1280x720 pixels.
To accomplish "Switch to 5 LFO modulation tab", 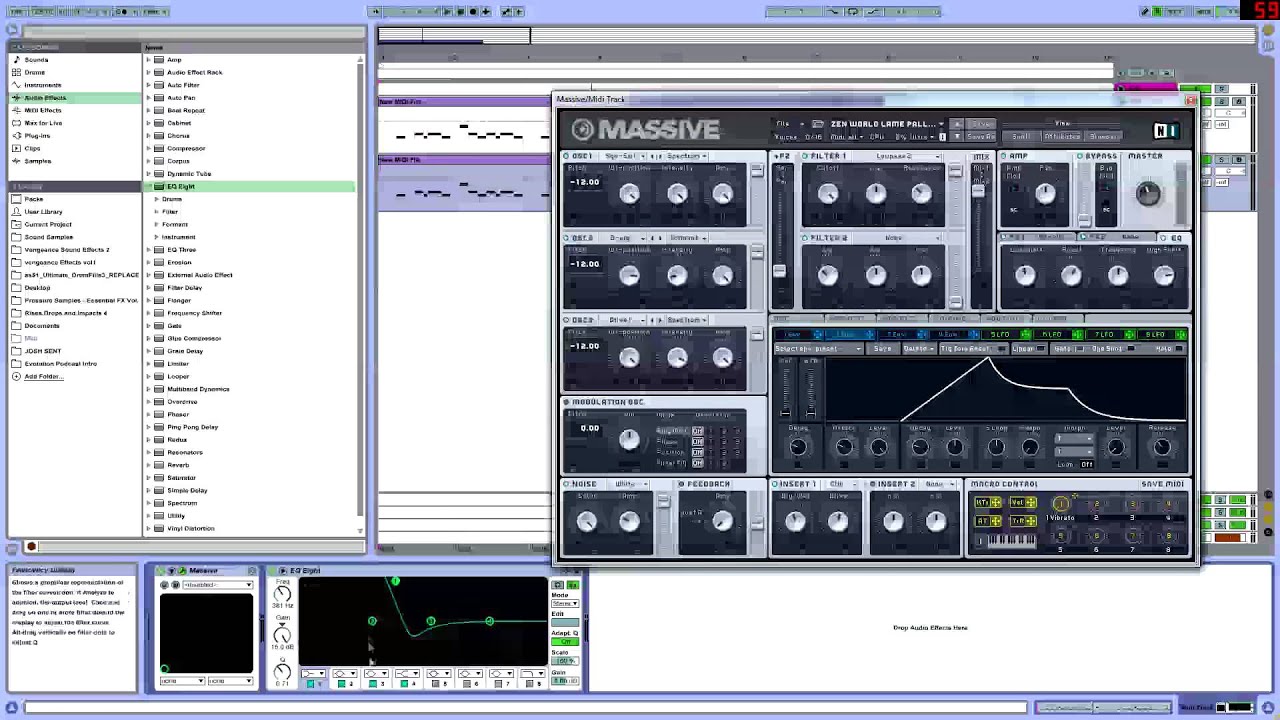I will click(1008, 335).
